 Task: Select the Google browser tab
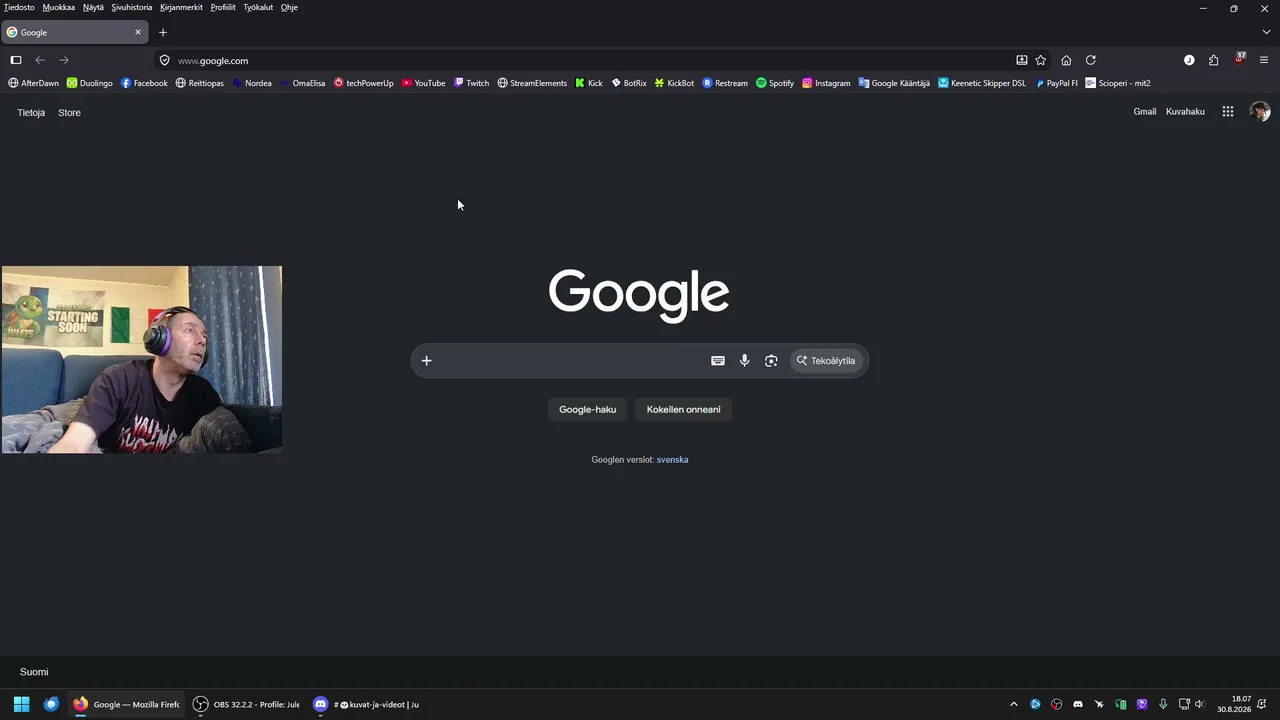(x=75, y=32)
